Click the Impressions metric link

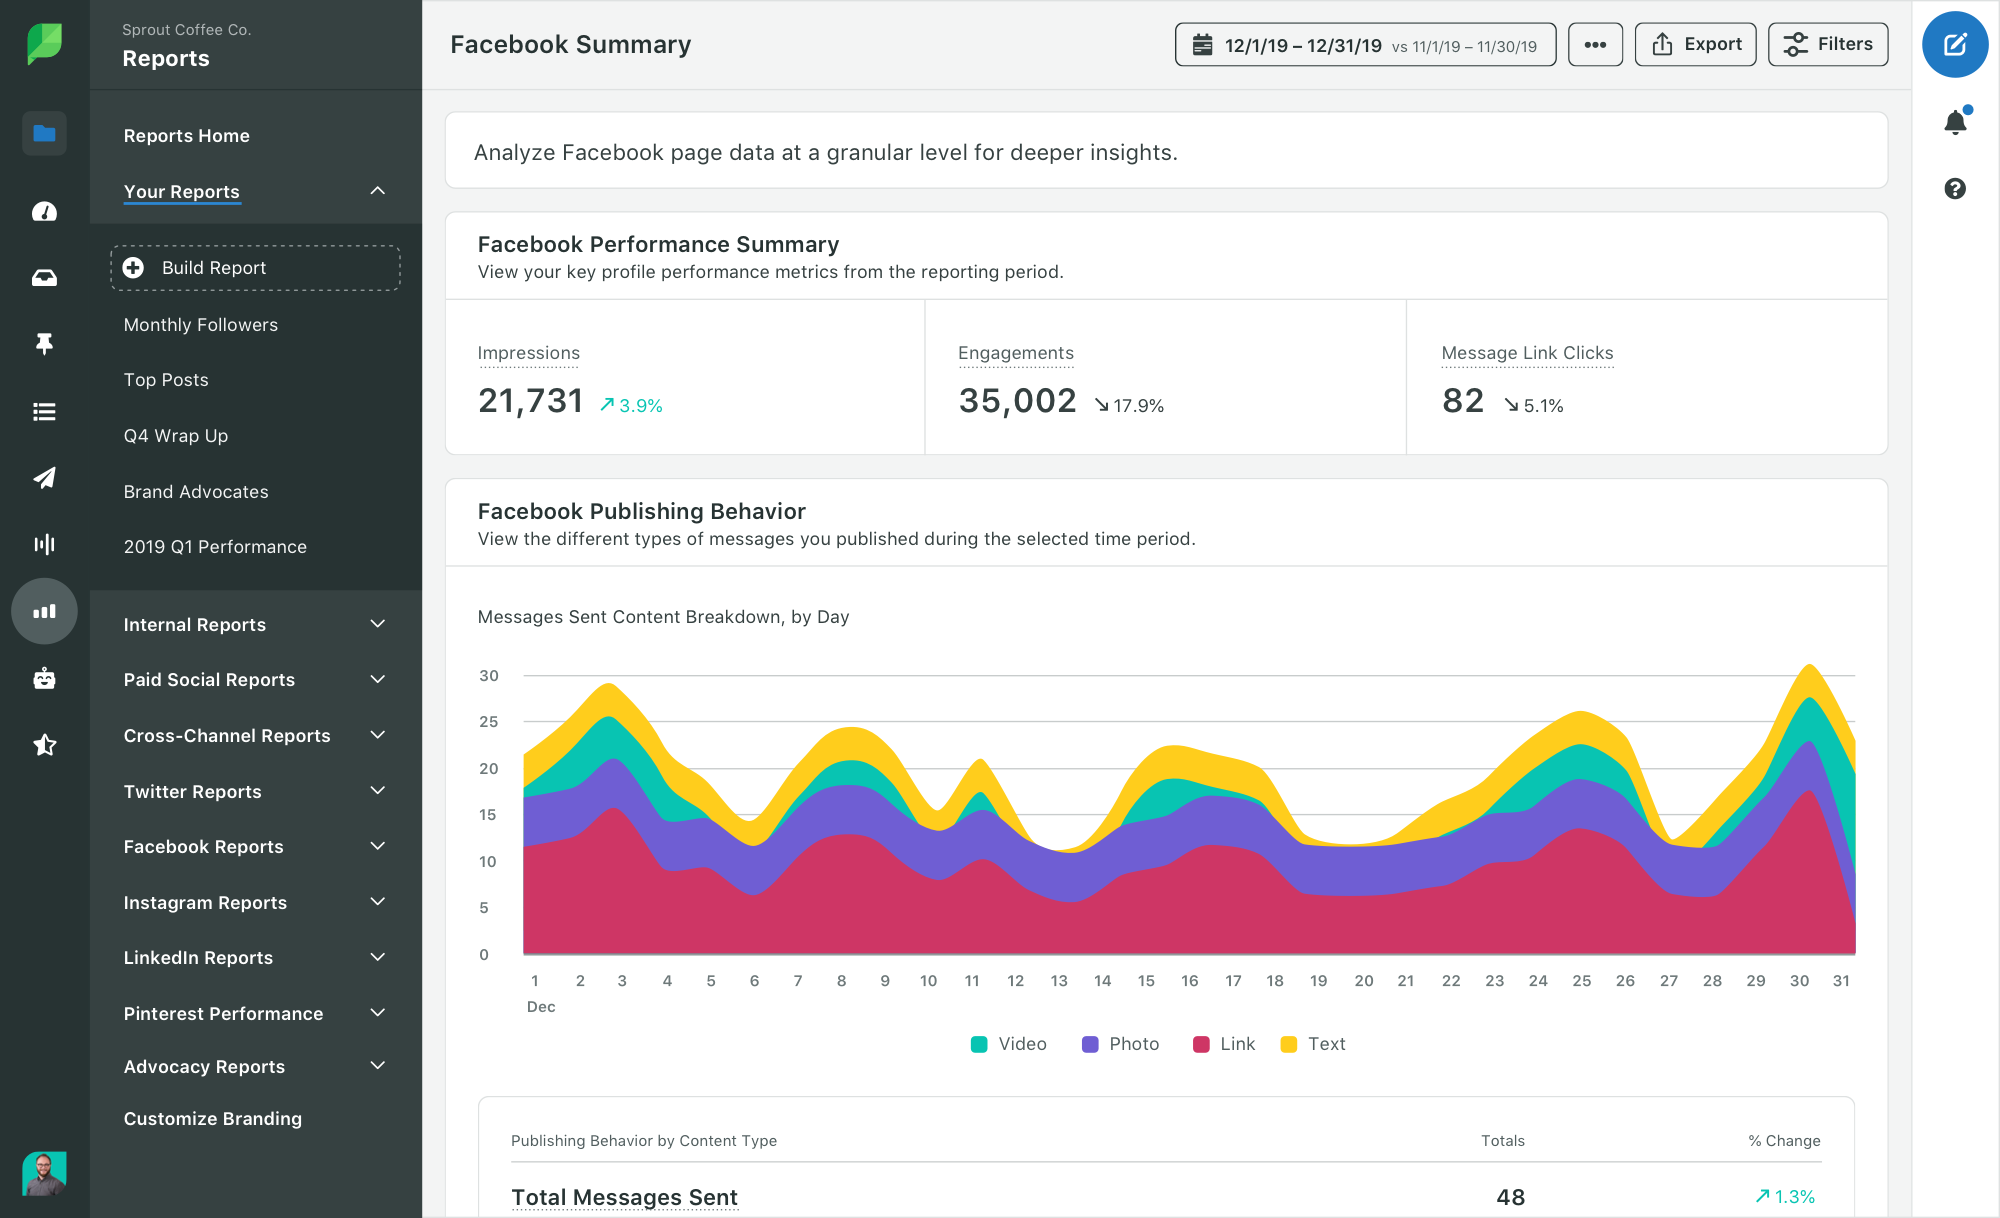[x=529, y=351]
